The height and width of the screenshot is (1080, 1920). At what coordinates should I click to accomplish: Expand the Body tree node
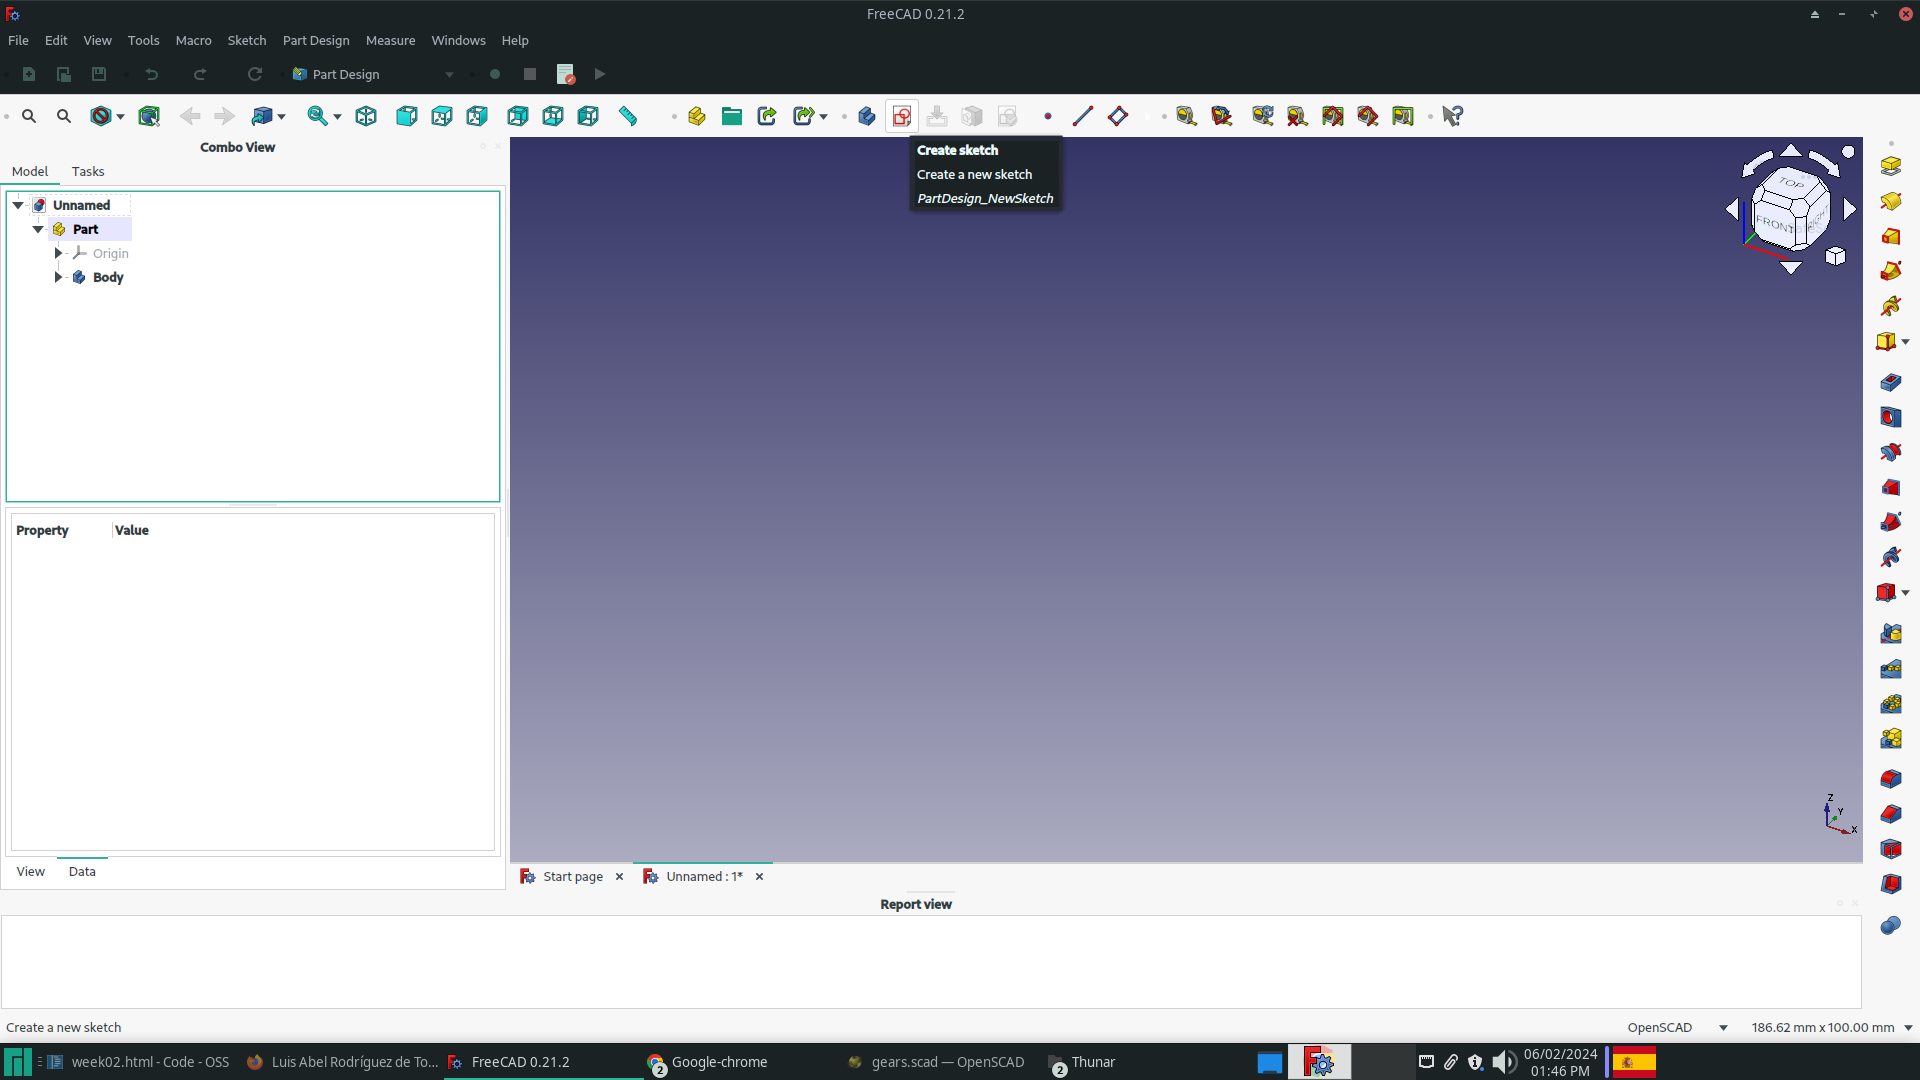point(58,277)
